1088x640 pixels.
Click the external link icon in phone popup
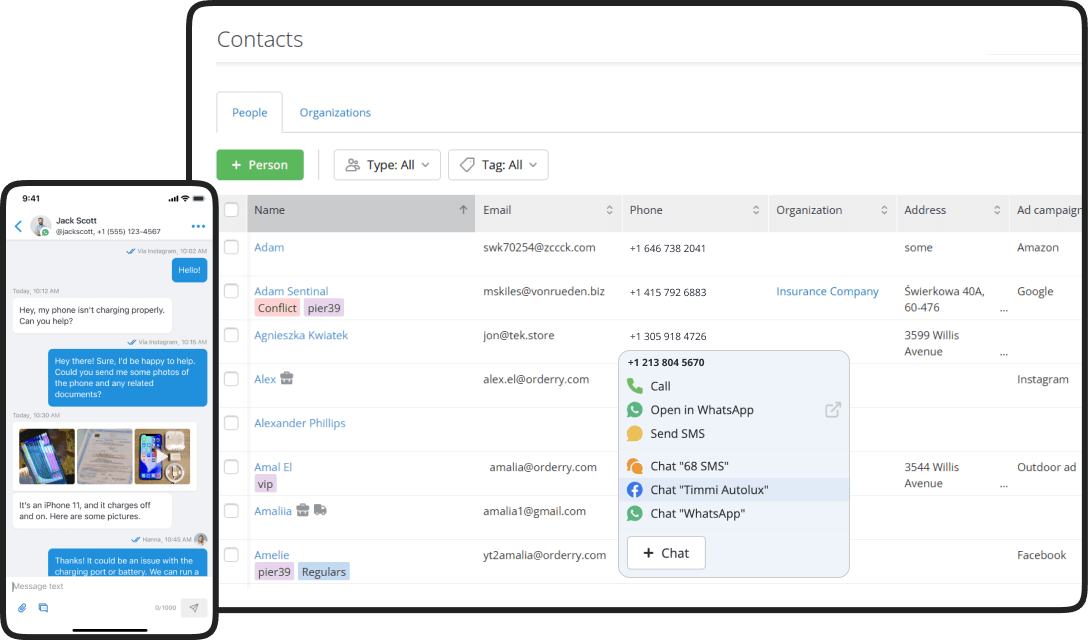[832, 410]
